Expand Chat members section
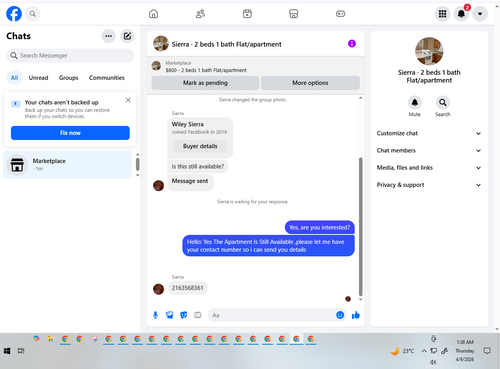 [x=429, y=150]
